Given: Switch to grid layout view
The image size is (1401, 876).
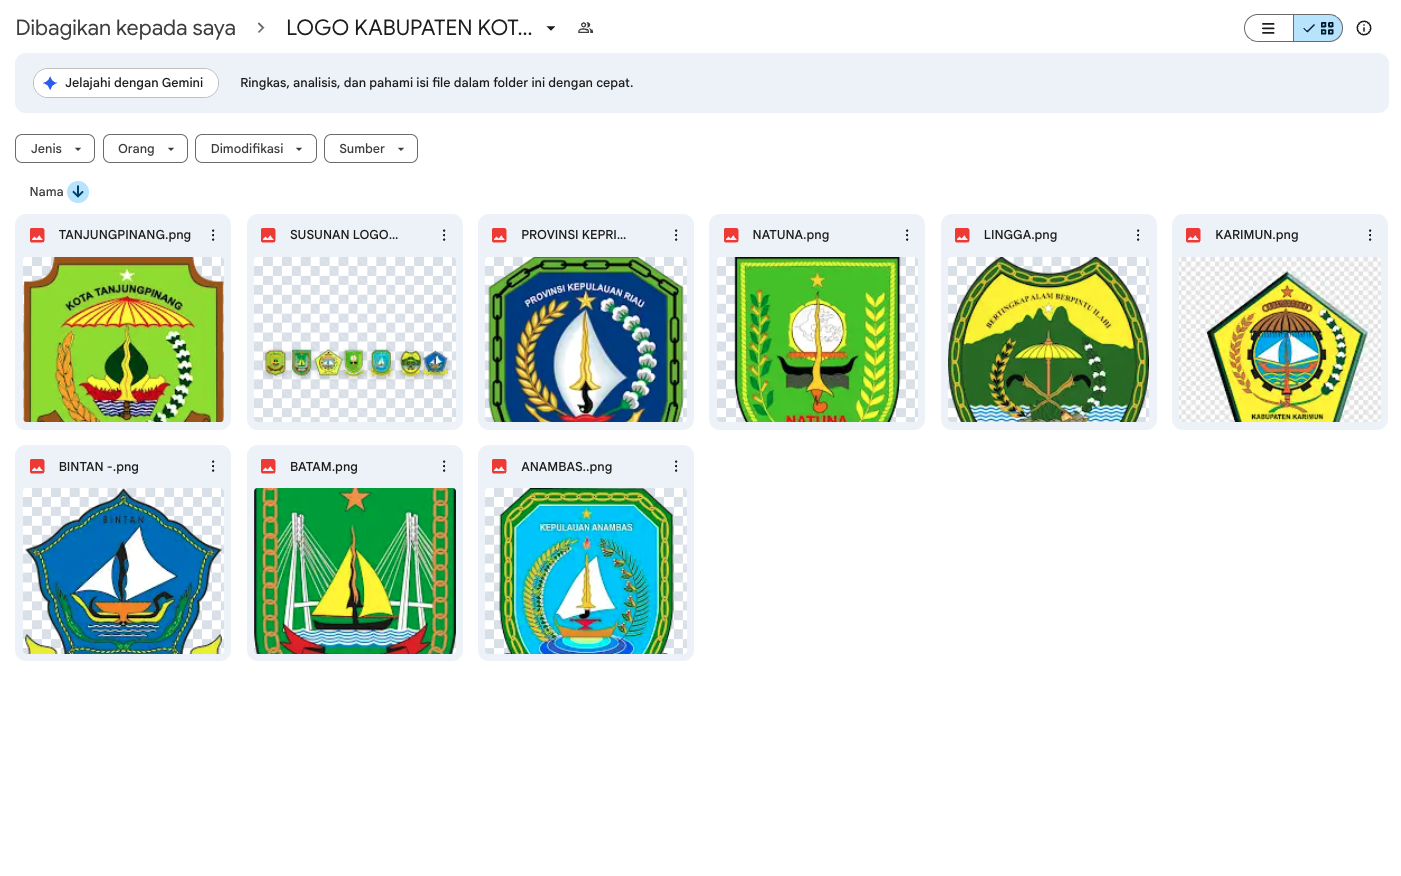Looking at the screenshot, I should [1318, 28].
